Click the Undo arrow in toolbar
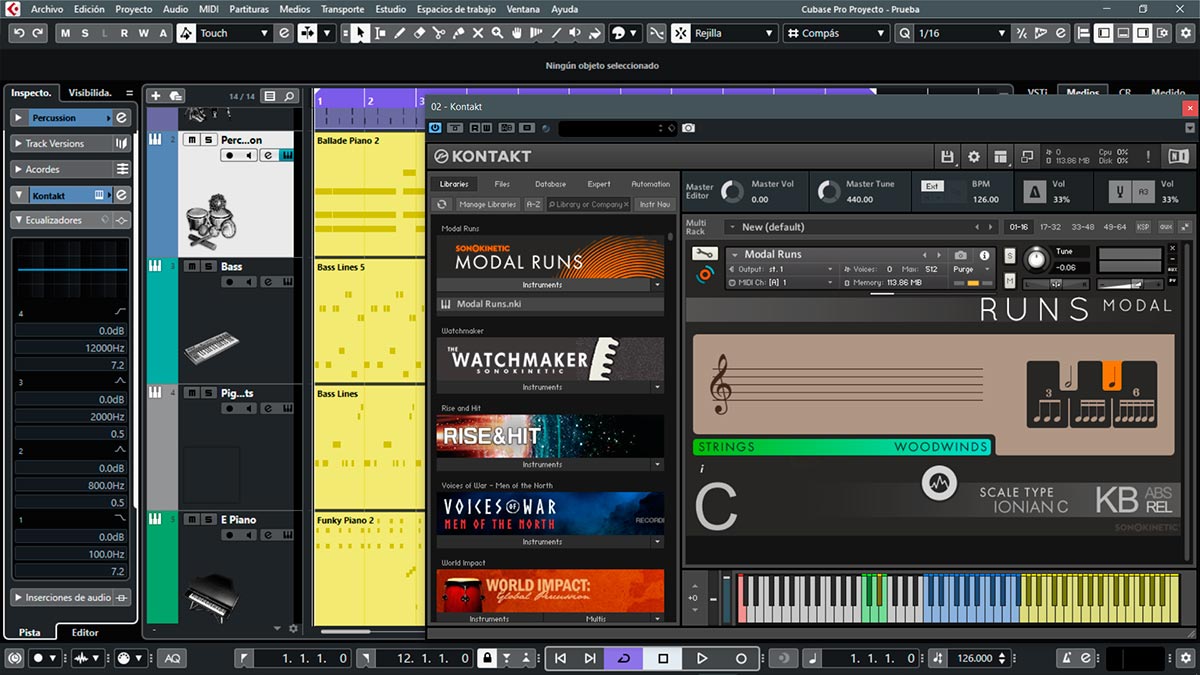Image resolution: width=1200 pixels, height=675 pixels. pos(19,33)
